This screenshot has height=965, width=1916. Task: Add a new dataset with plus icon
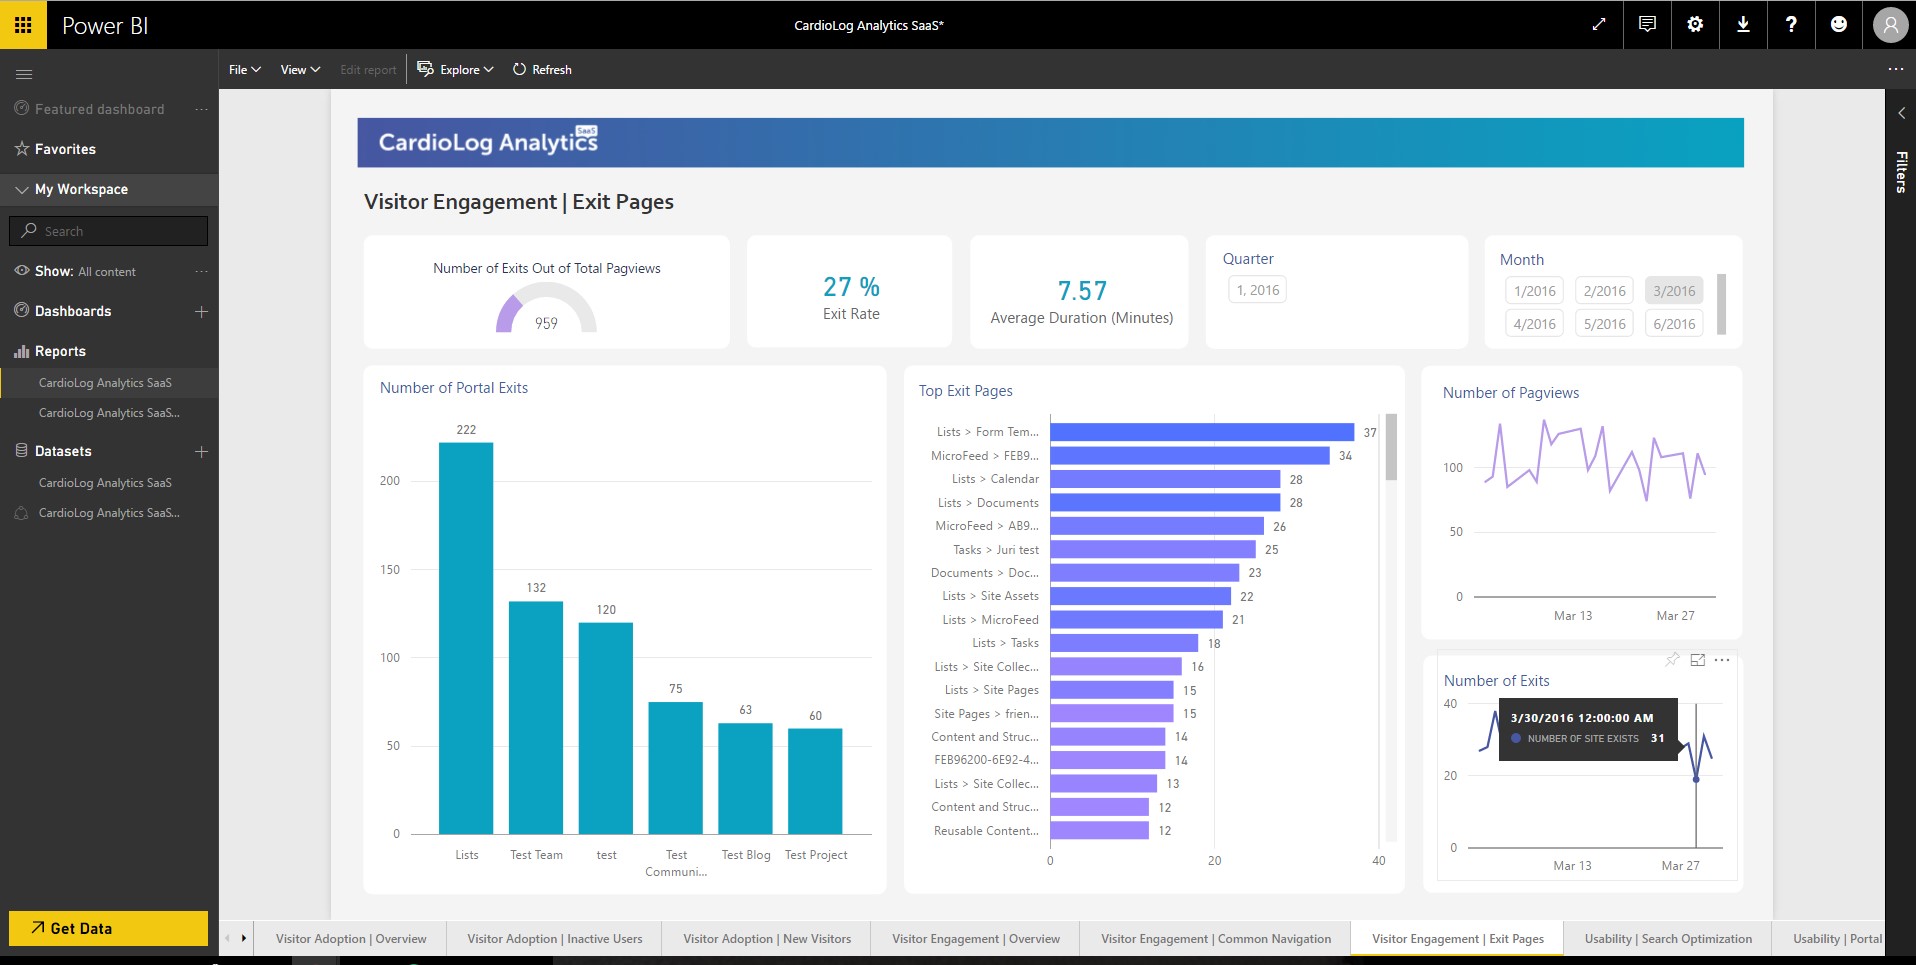pyautogui.click(x=201, y=451)
